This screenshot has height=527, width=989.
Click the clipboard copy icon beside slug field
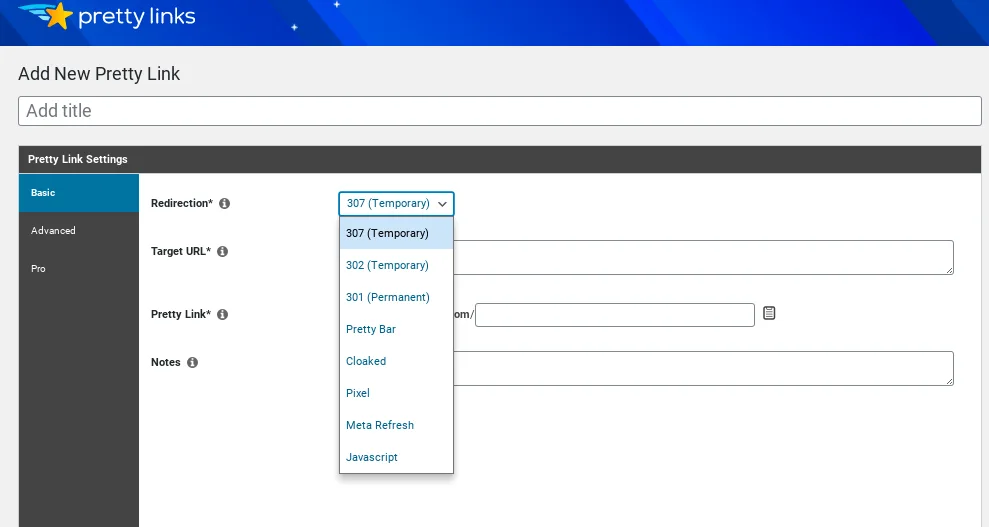click(x=769, y=314)
